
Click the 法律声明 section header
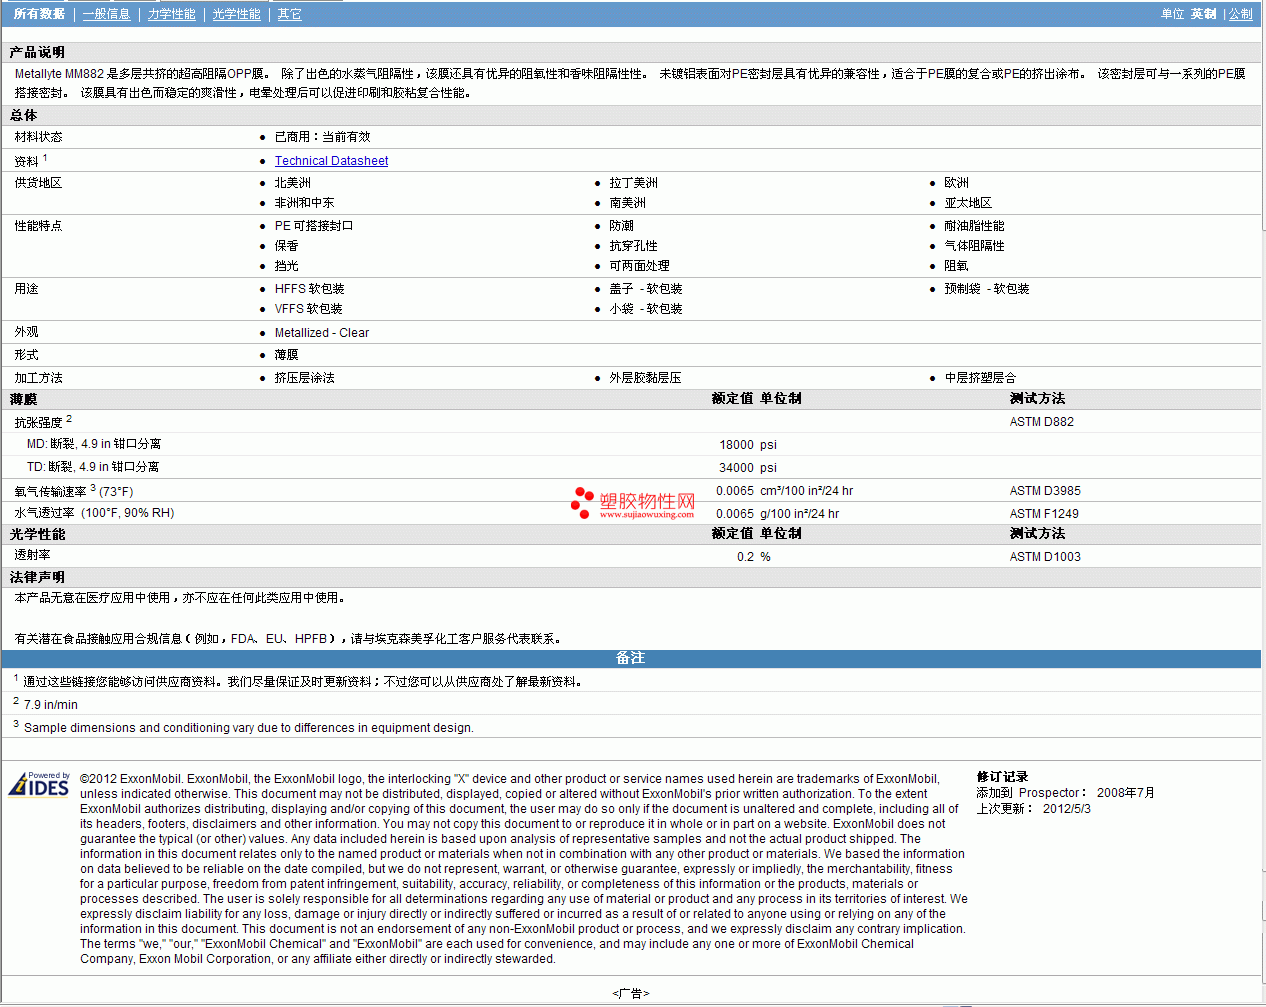point(37,577)
